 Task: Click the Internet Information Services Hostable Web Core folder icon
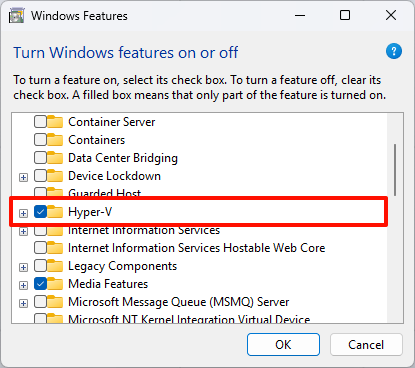point(55,248)
